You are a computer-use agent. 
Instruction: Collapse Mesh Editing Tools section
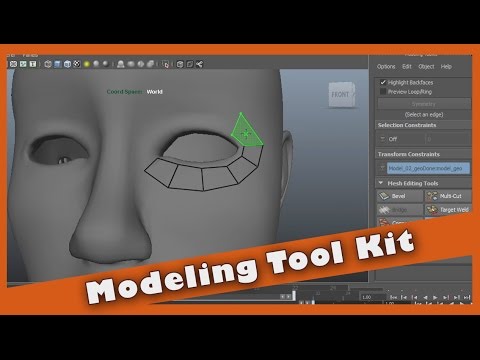click(x=381, y=183)
